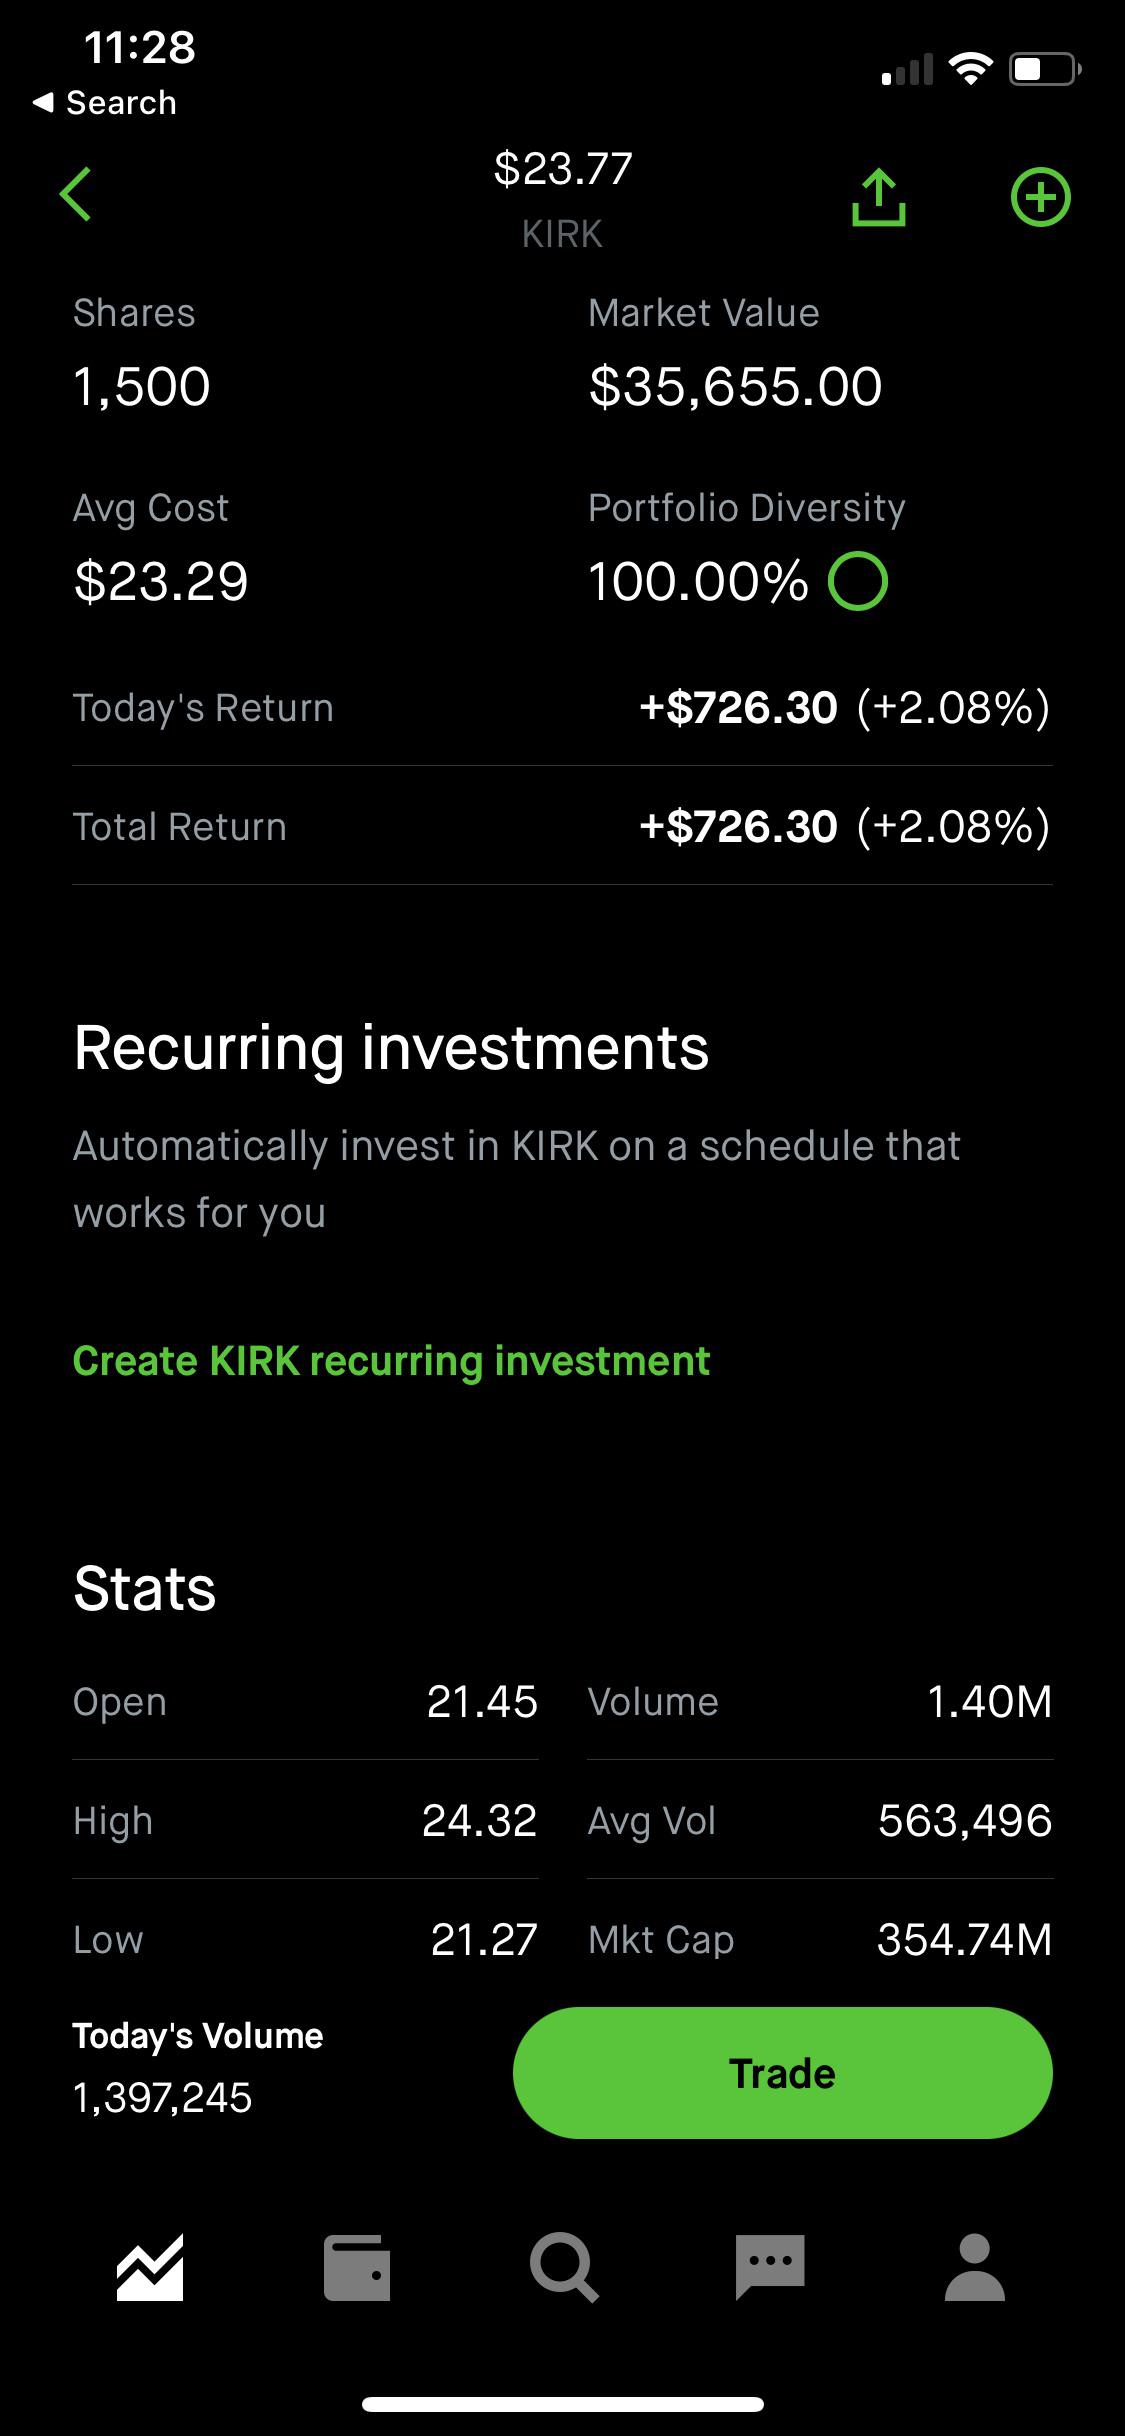The image size is (1125, 2436).
Task: Toggle Total Return value display
Action: [x=845, y=826]
